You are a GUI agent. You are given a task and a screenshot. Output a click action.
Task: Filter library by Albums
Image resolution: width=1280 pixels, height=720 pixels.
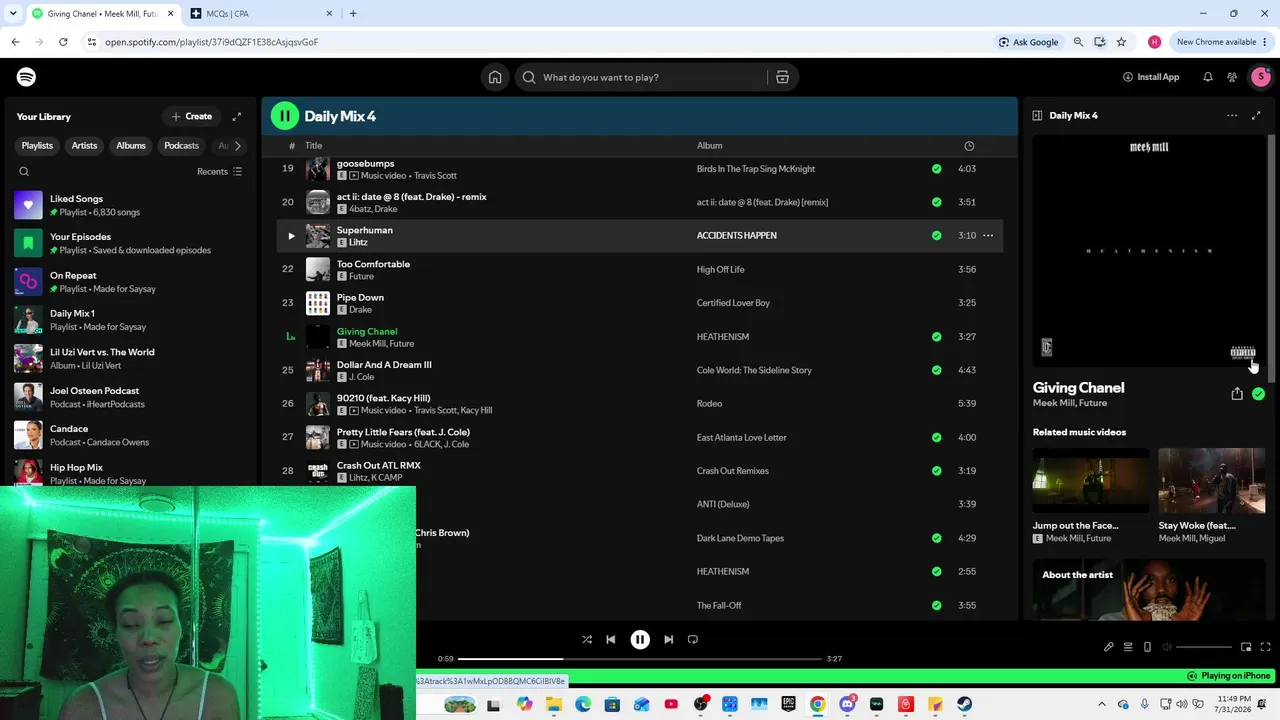(131, 146)
